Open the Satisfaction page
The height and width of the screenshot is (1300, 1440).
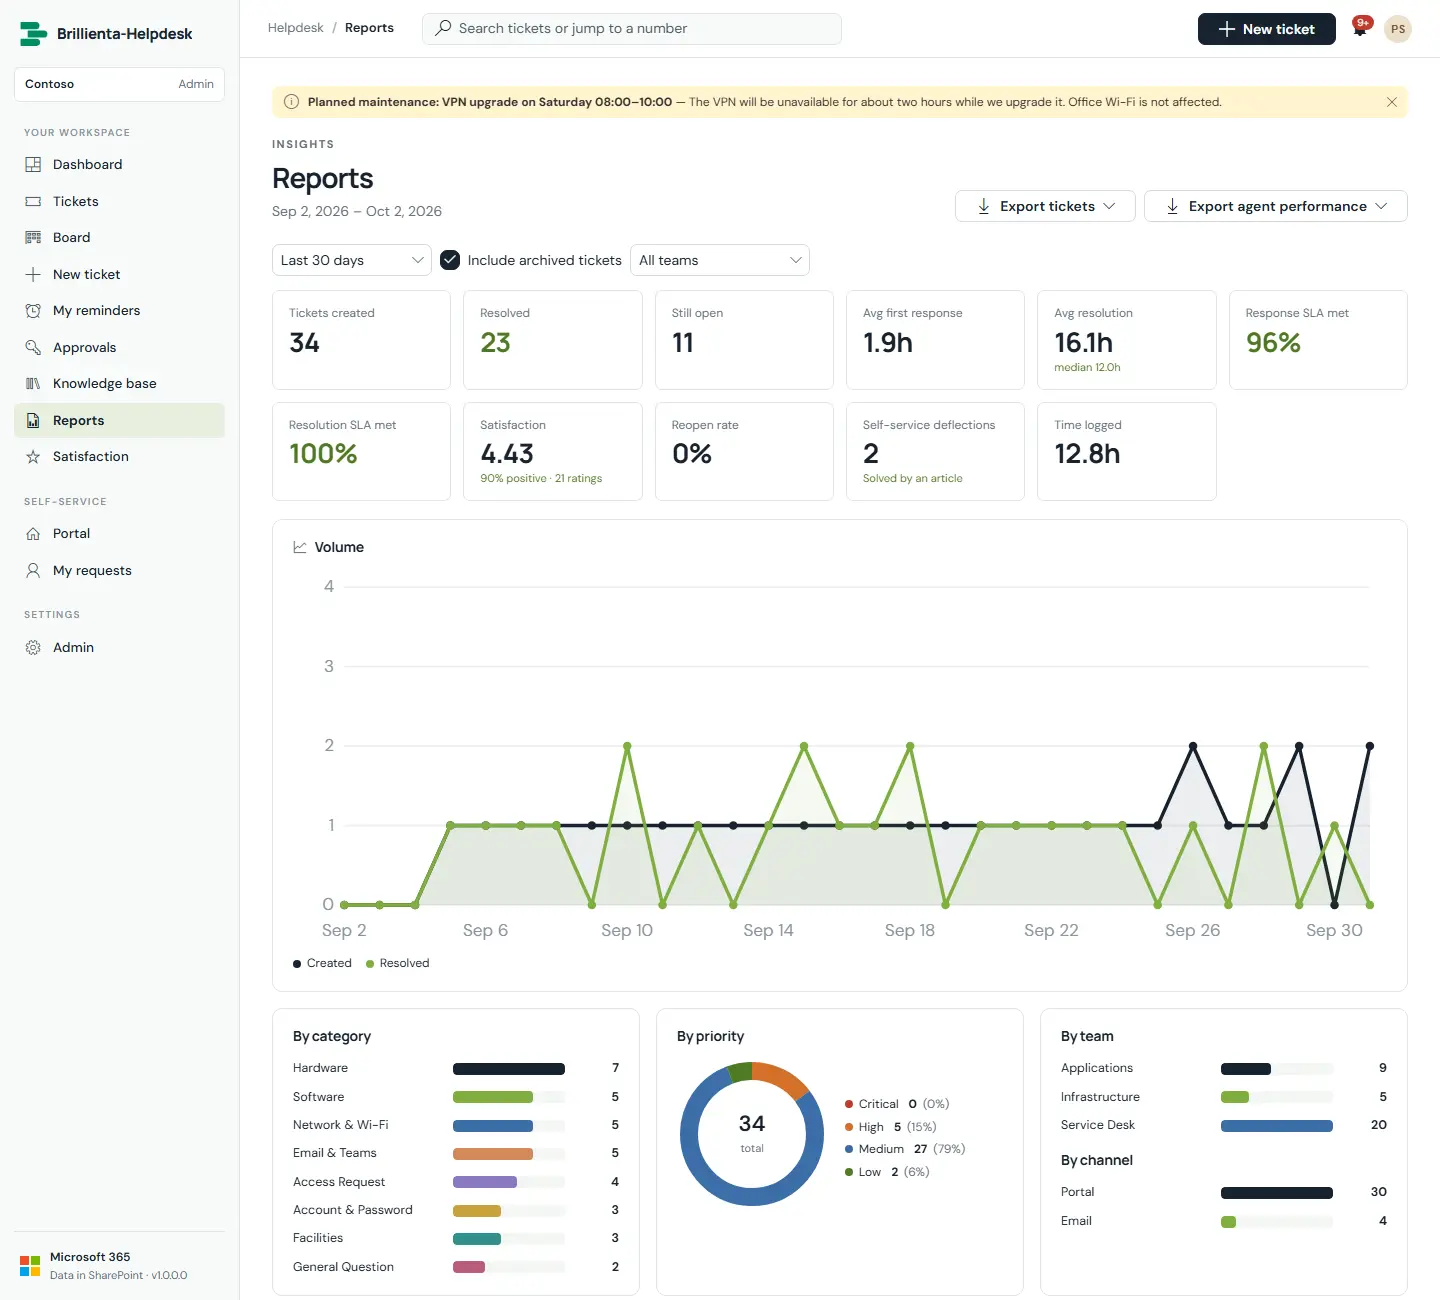pyautogui.click(x=119, y=457)
